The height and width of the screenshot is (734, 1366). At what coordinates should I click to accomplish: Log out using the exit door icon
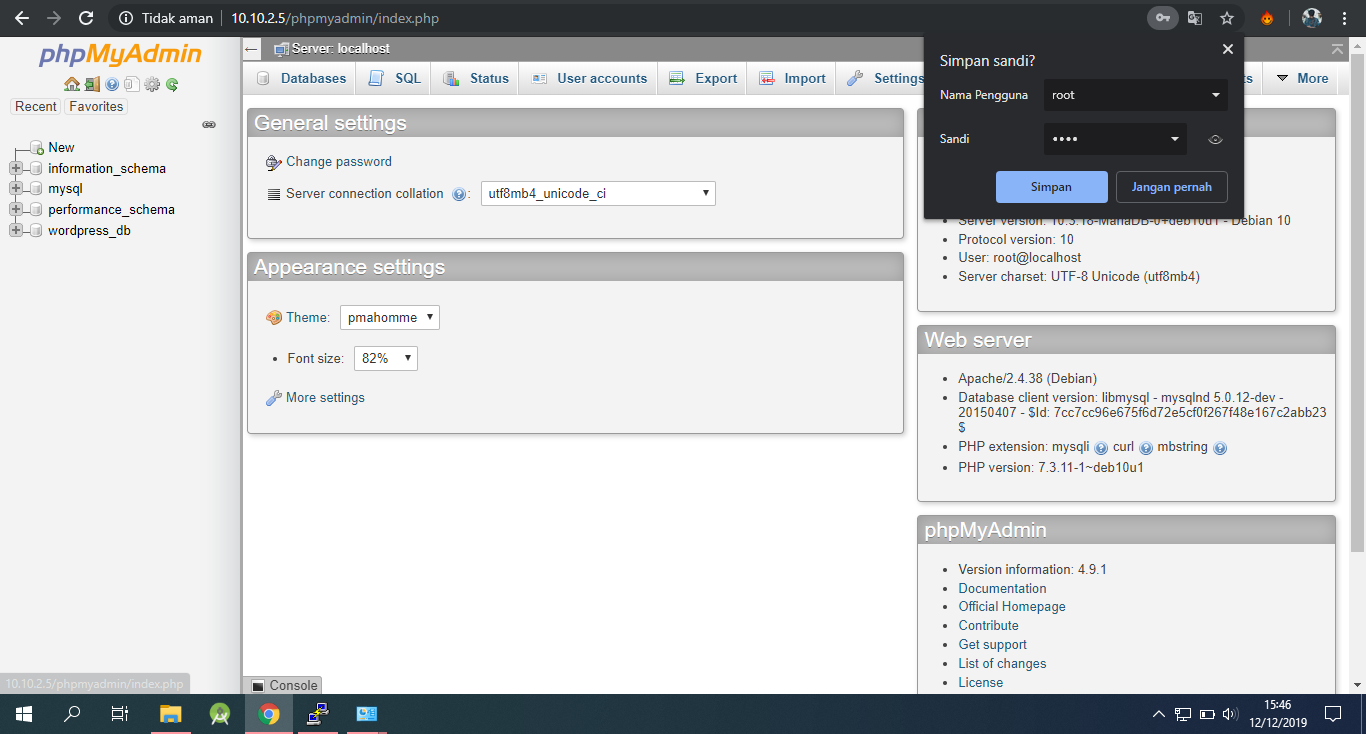[92, 84]
